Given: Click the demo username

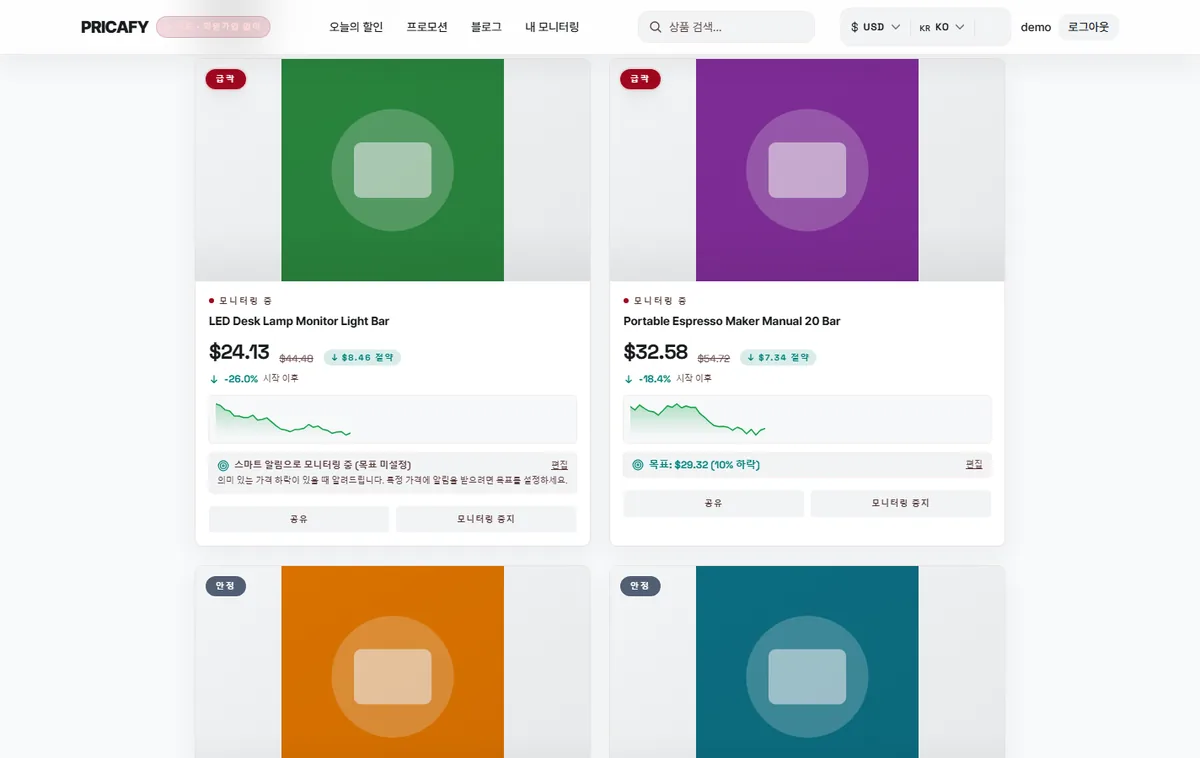Looking at the screenshot, I should point(1036,27).
